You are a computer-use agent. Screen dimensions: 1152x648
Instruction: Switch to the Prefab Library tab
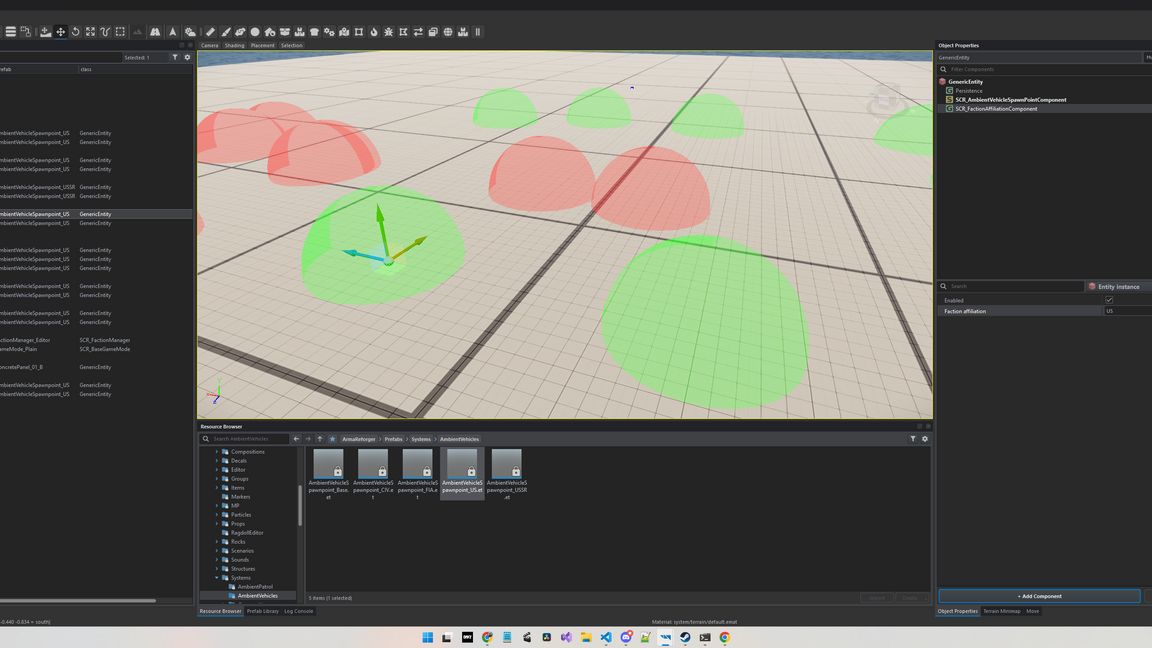tap(262, 611)
